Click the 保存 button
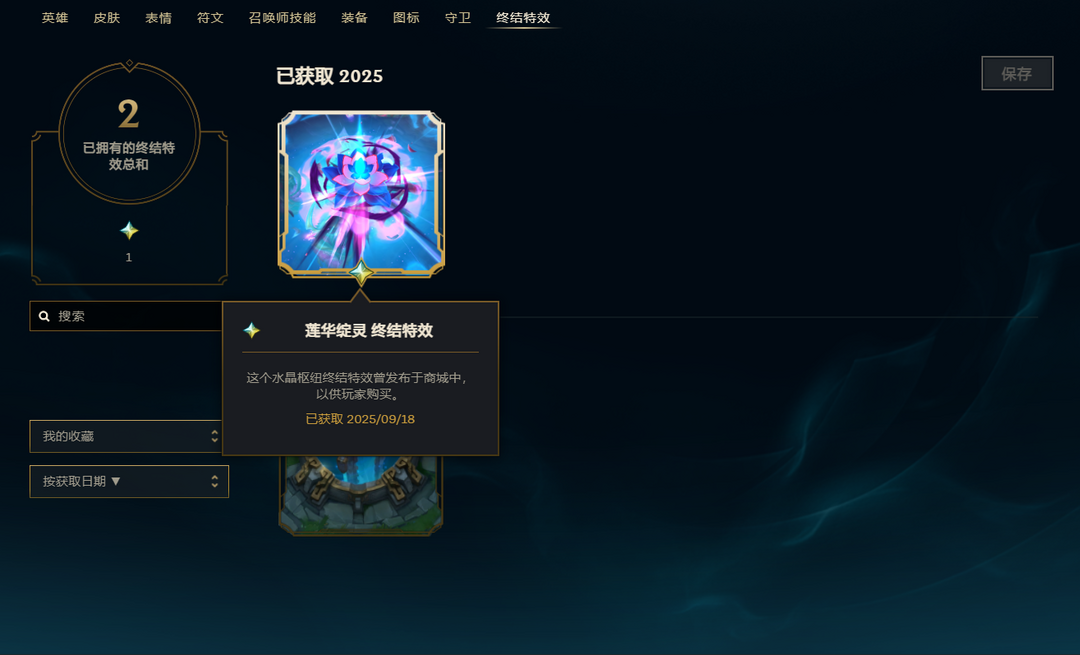This screenshot has height=655, width=1080. tap(1017, 73)
